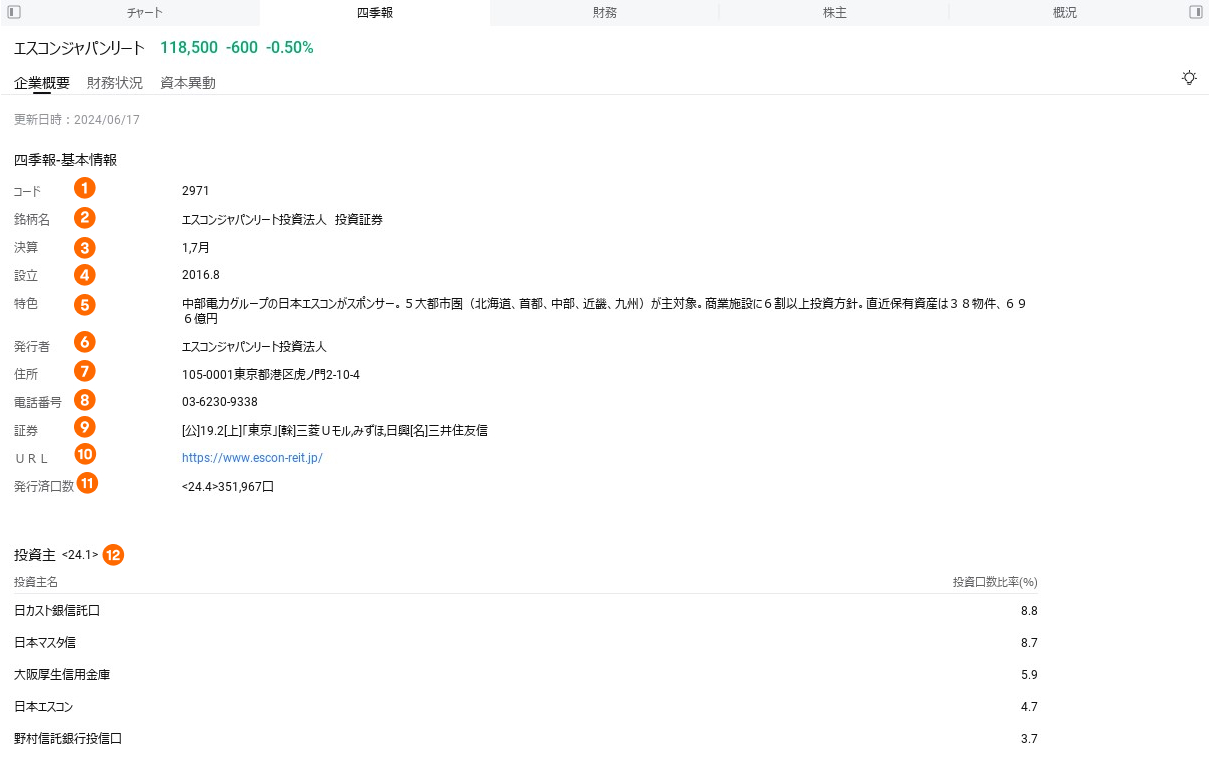
Task: Click the 日カスト銀信託口 row name
Action: (x=57, y=610)
